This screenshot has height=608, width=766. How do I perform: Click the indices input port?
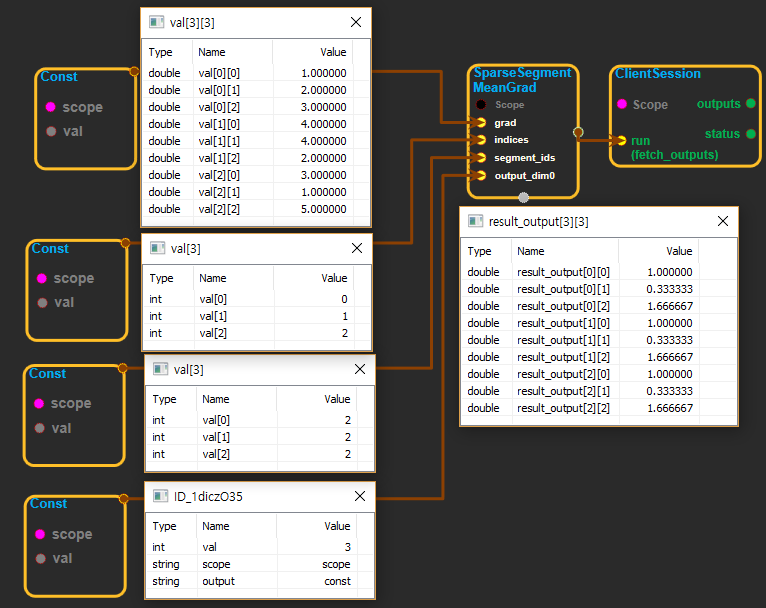point(481,140)
